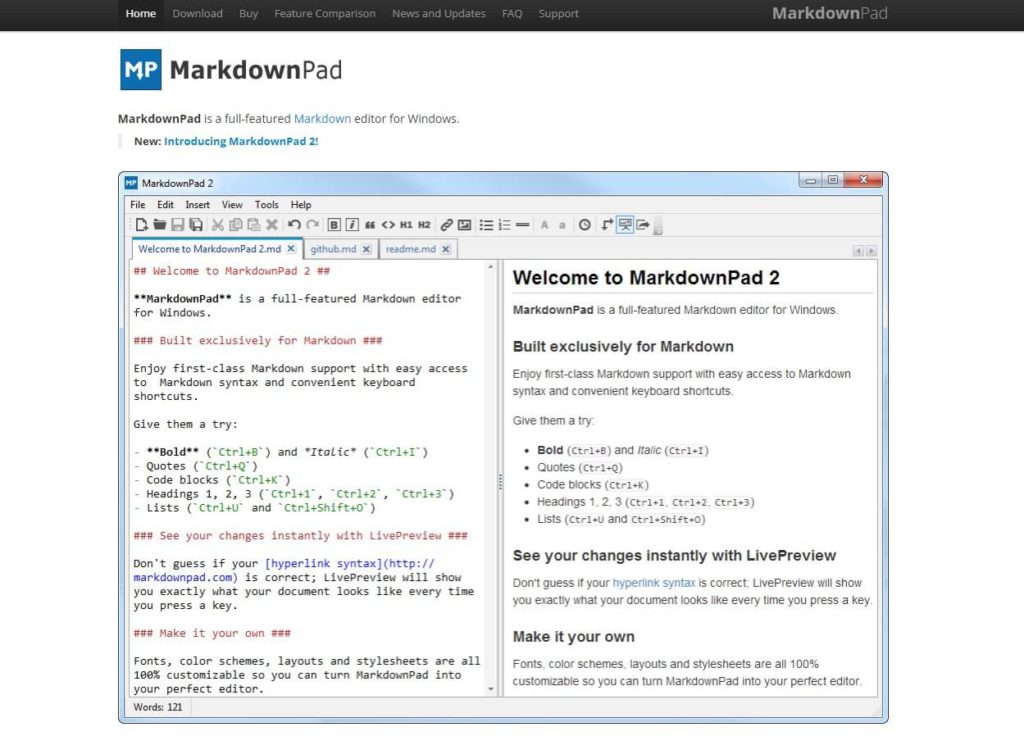The height and width of the screenshot is (736, 1024).
Task: Open the Edit menu
Action: pos(165,204)
